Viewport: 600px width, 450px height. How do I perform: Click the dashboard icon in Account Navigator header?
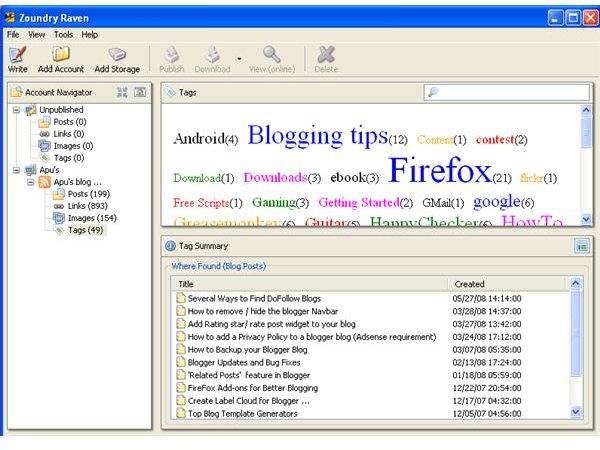coord(140,92)
